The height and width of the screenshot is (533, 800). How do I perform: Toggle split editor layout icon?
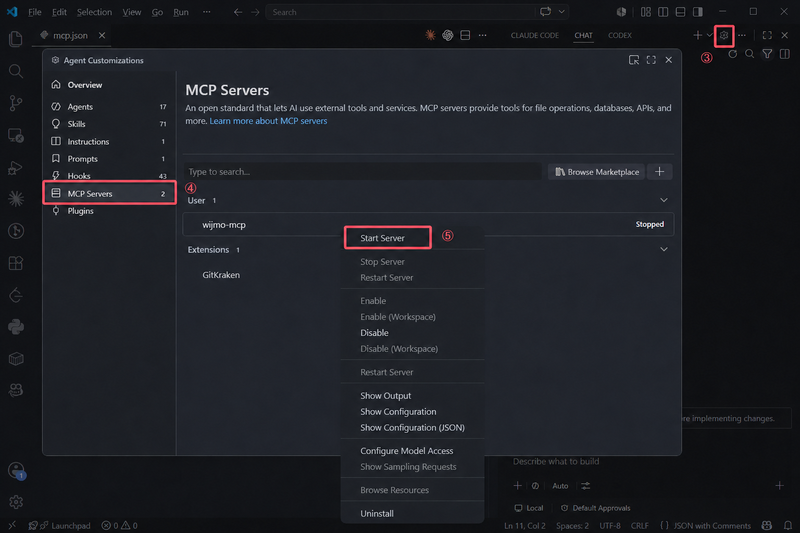point(465,35)
